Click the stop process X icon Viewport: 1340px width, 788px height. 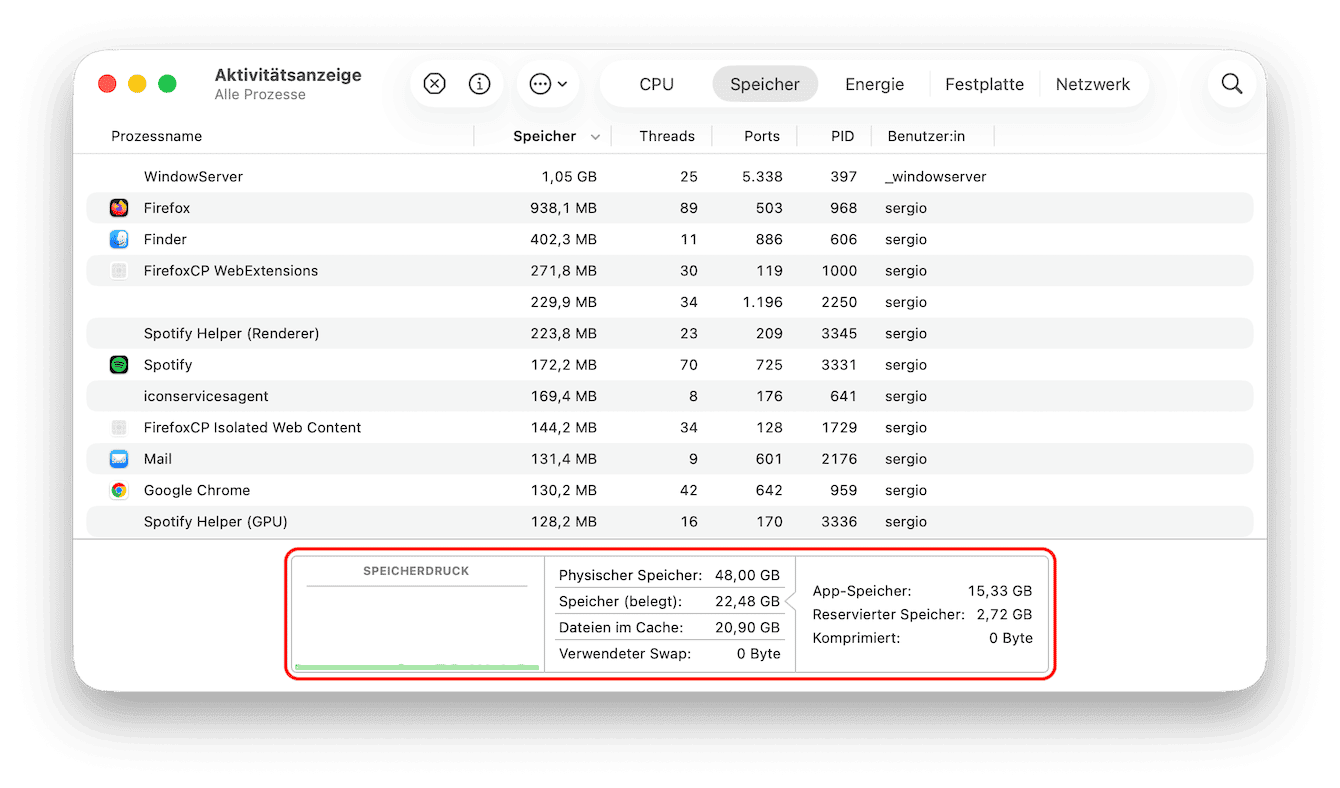(434, 84)
